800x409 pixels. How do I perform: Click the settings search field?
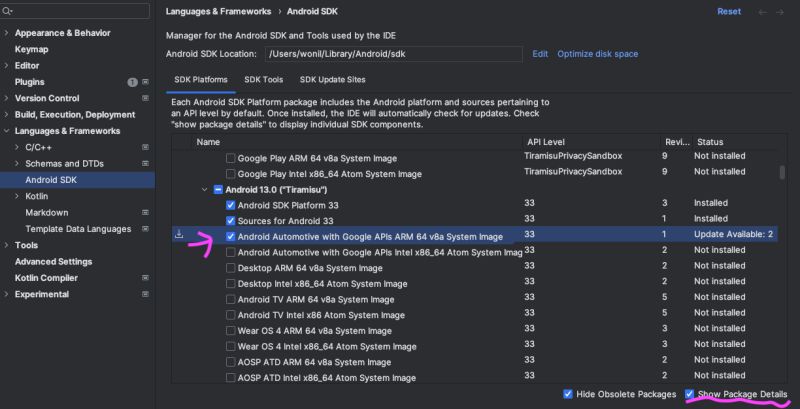(75, 11)
